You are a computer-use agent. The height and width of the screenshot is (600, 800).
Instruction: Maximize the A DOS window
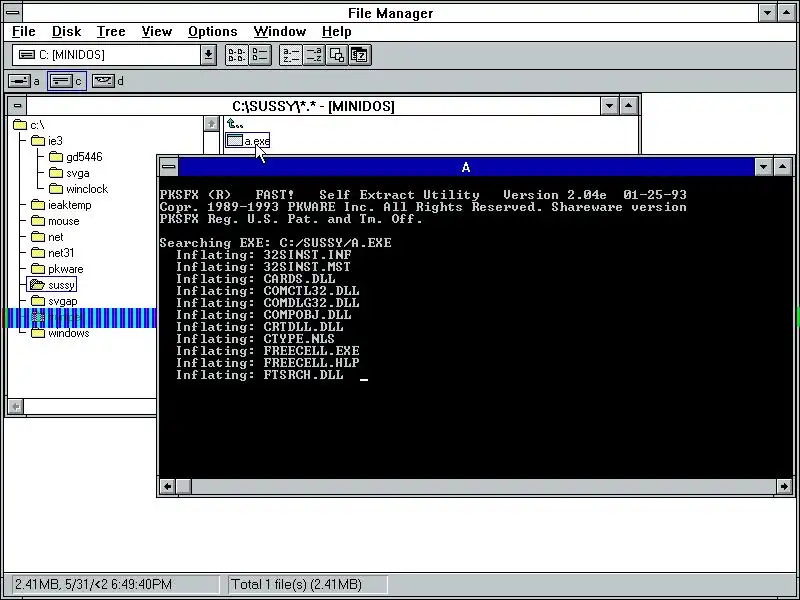coord(783,167)
